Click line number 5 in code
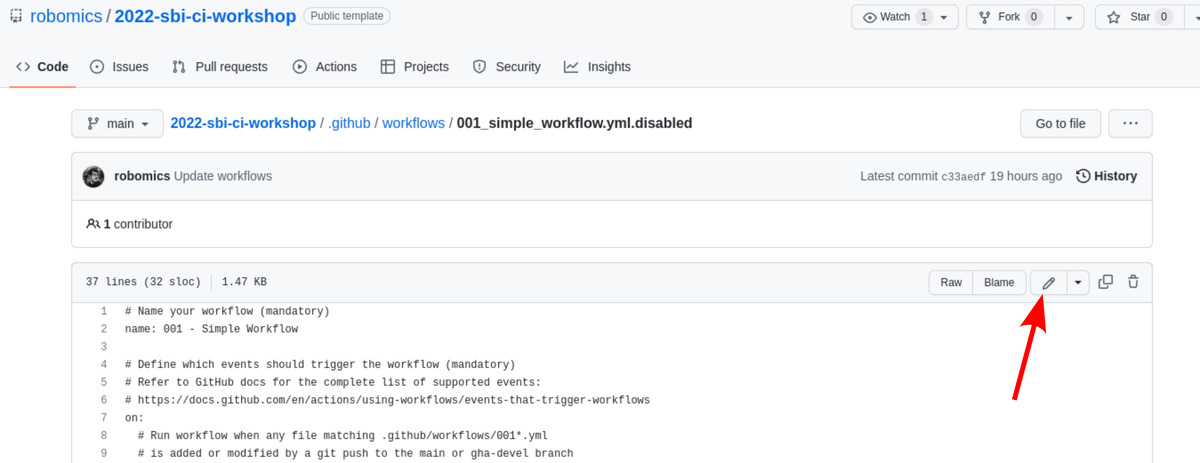This screenshot has width=1200, height=463. 103,382
